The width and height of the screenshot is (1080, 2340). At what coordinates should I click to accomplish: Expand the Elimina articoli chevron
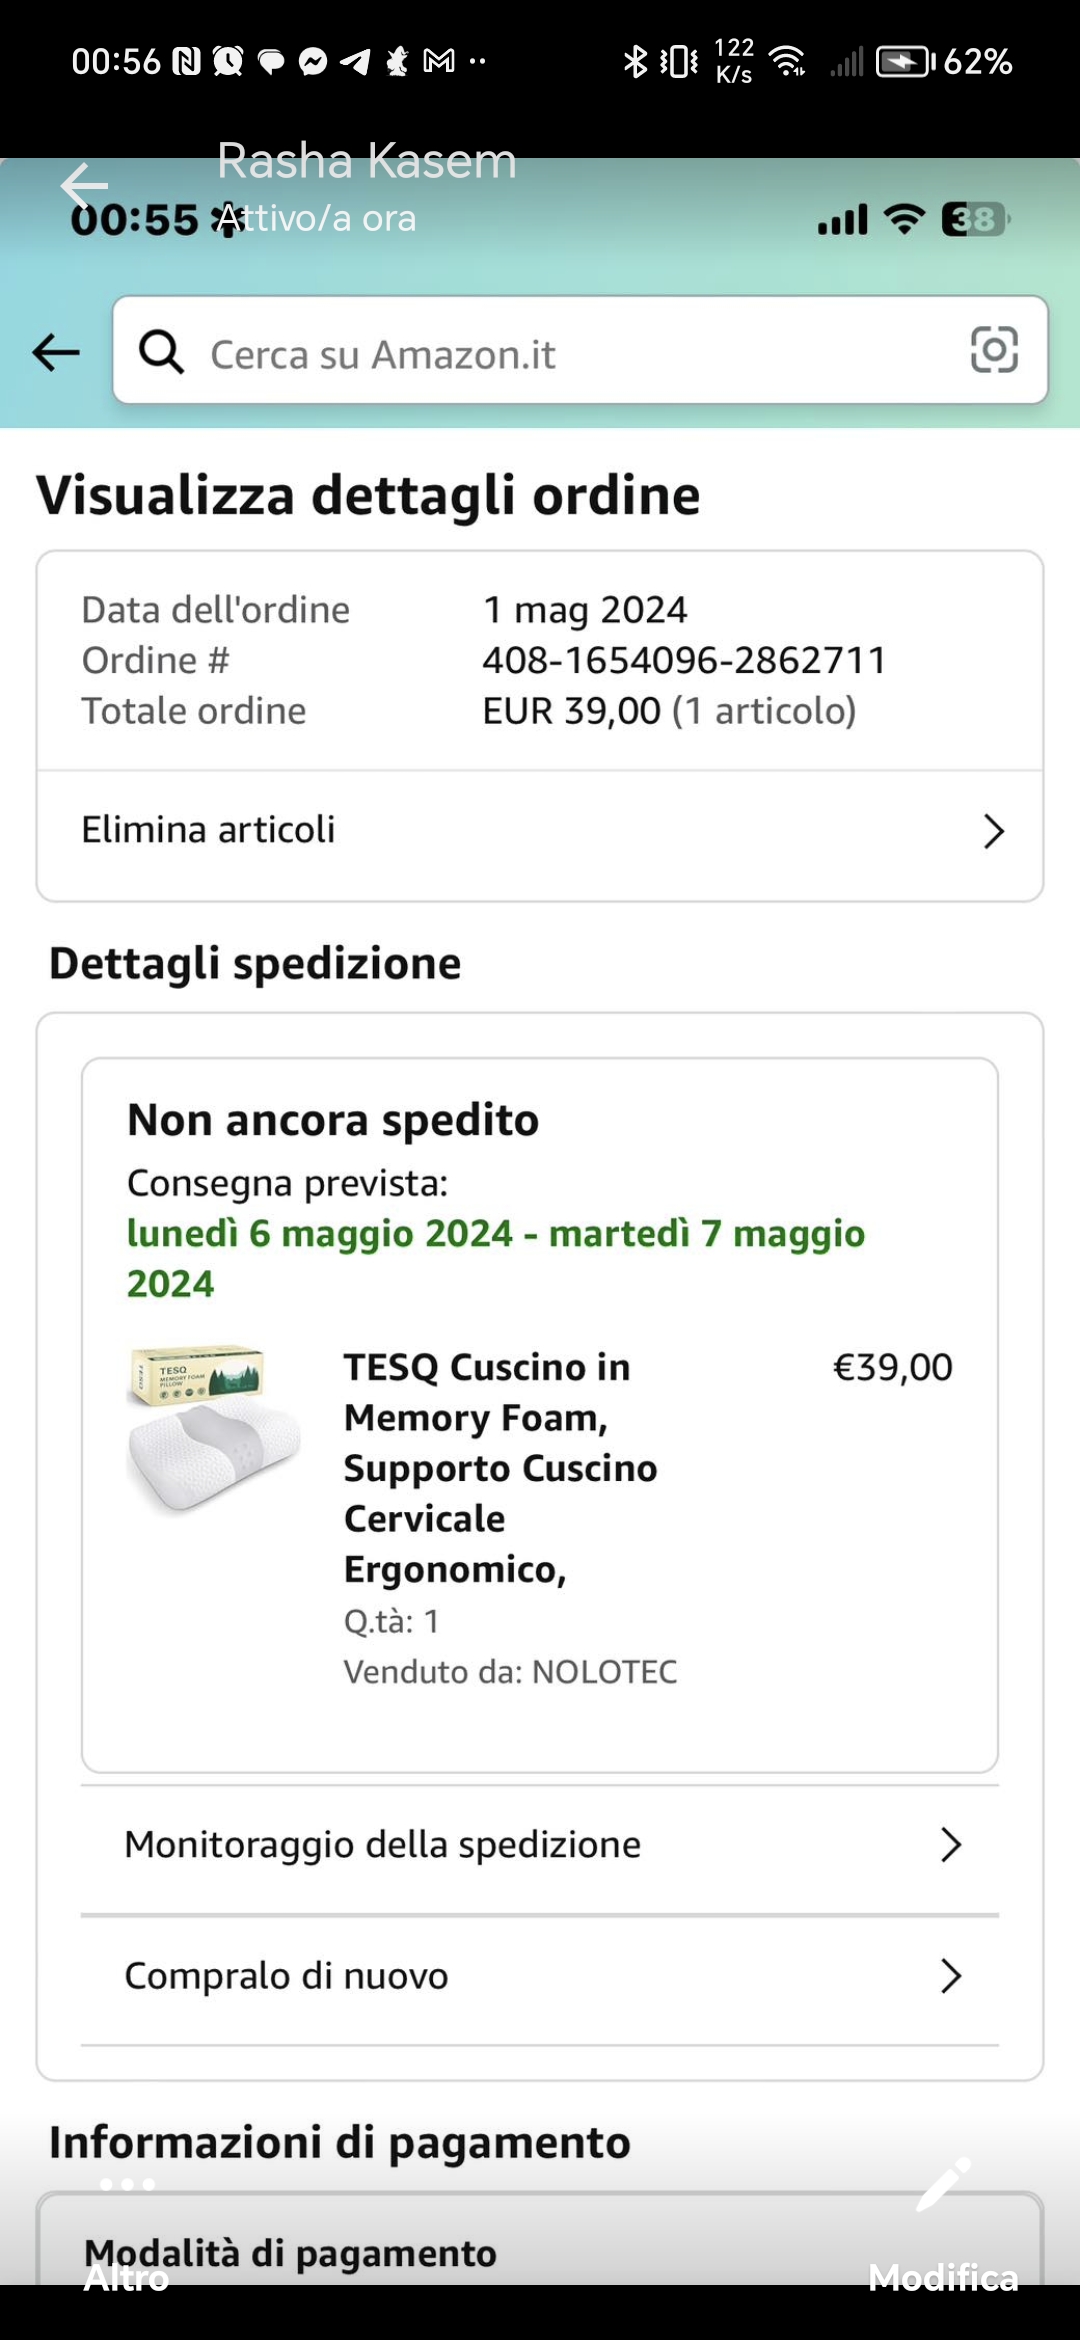click(993, 831)
